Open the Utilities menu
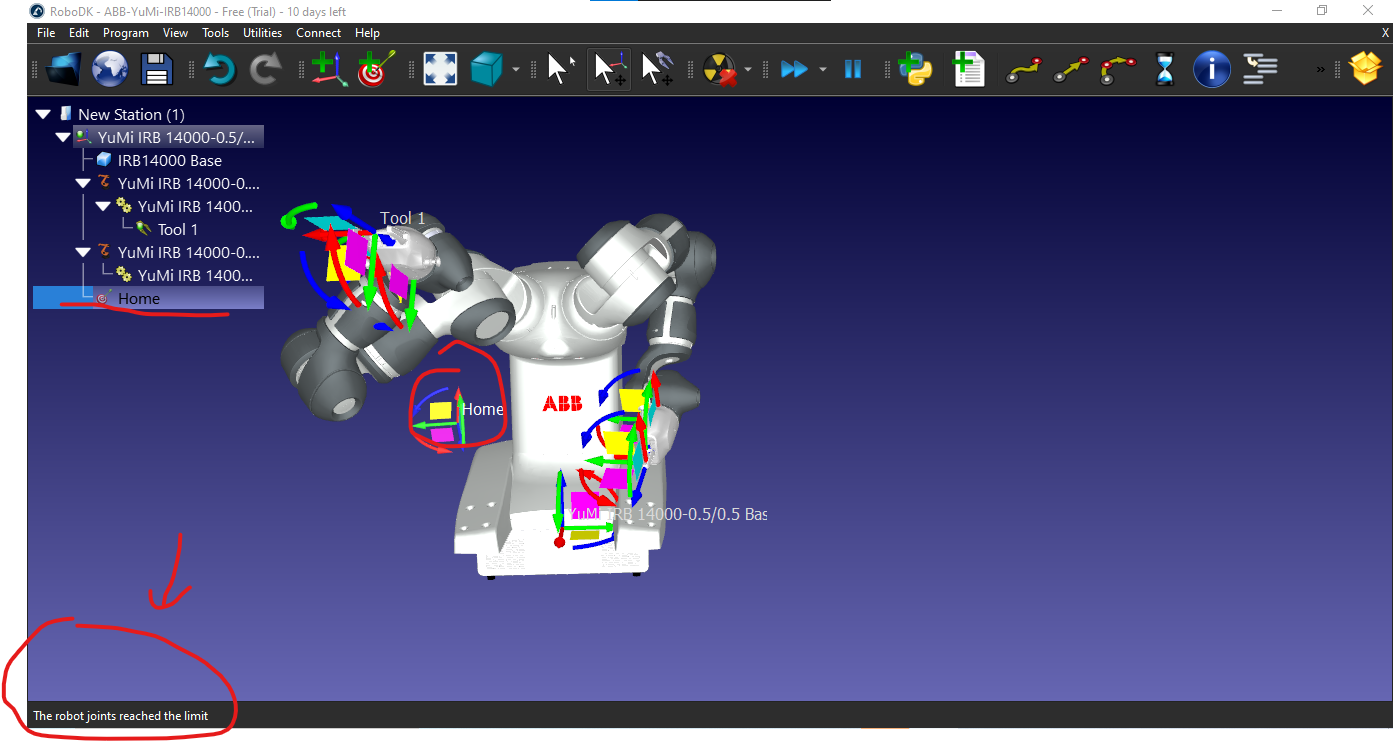This screenshot has width=1393, height=742. [x=263, y=33]
